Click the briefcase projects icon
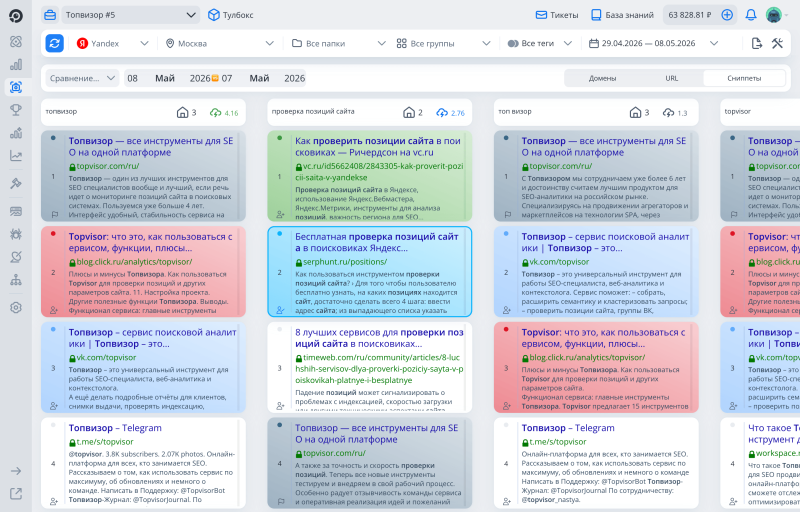 pyautogui.click(x=50, y=15)
